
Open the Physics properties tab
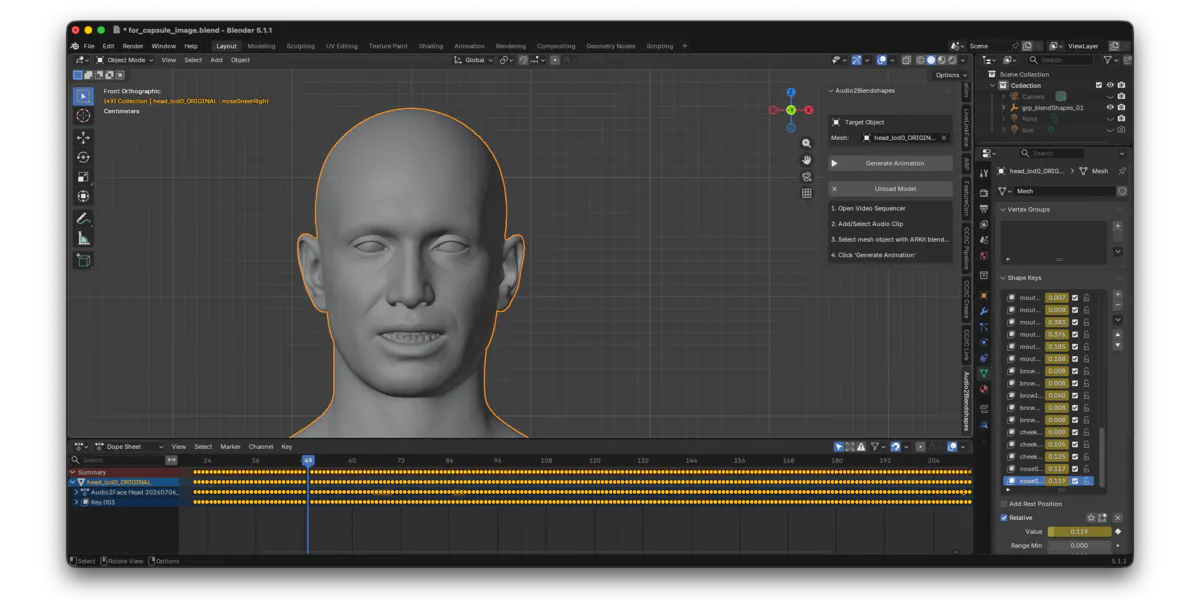coord(984,342)
